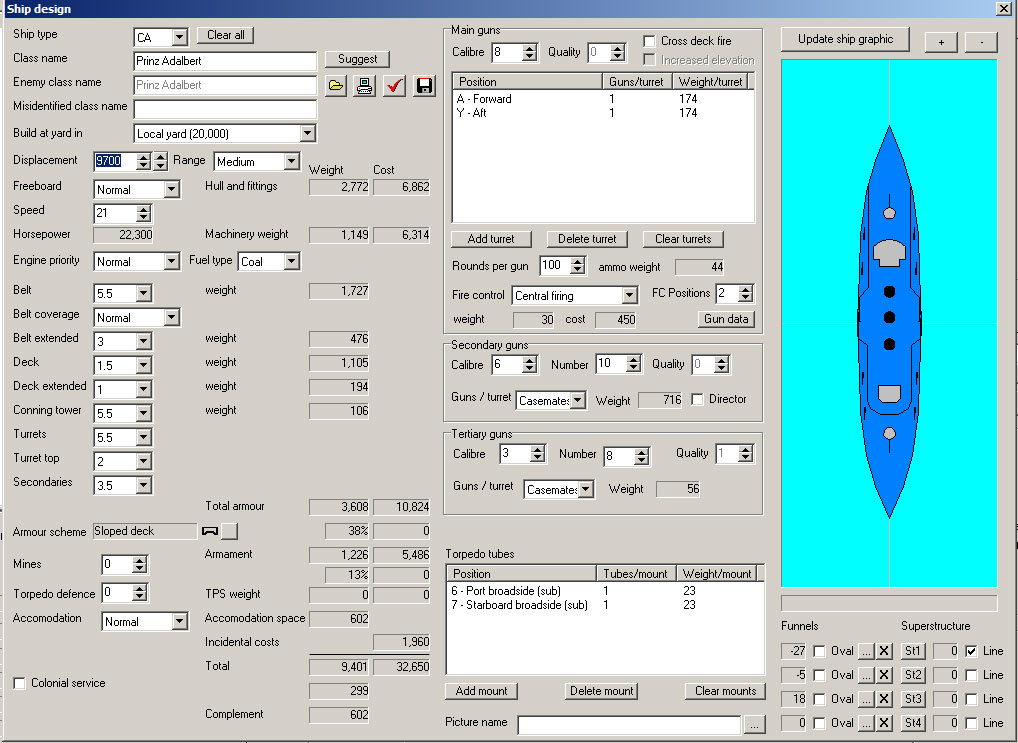The image size is (1018, 743).
Task: Add a main gun turret
Action: [491, 239]
